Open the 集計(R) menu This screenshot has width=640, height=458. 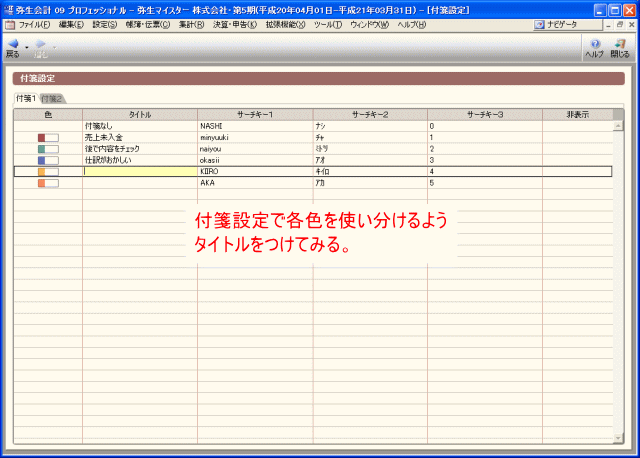[191, 25]
